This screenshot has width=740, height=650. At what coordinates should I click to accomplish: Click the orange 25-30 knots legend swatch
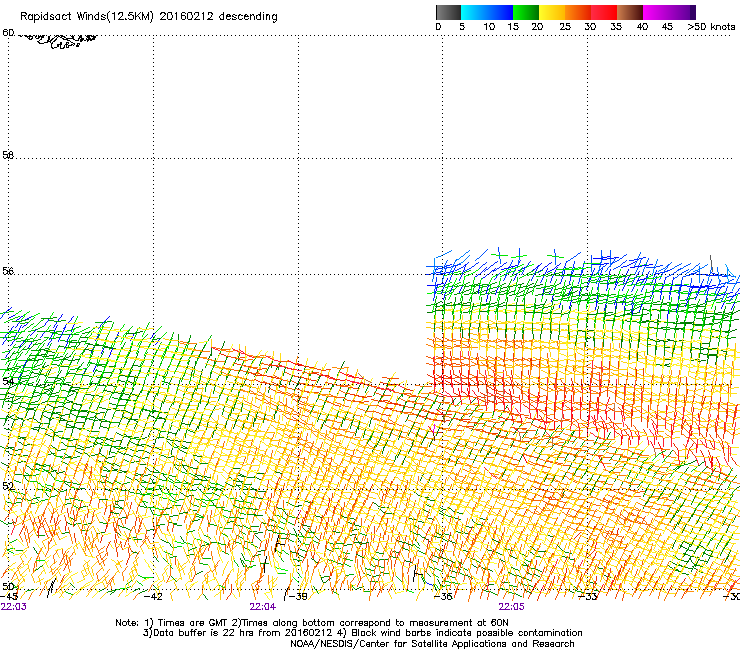578,12
